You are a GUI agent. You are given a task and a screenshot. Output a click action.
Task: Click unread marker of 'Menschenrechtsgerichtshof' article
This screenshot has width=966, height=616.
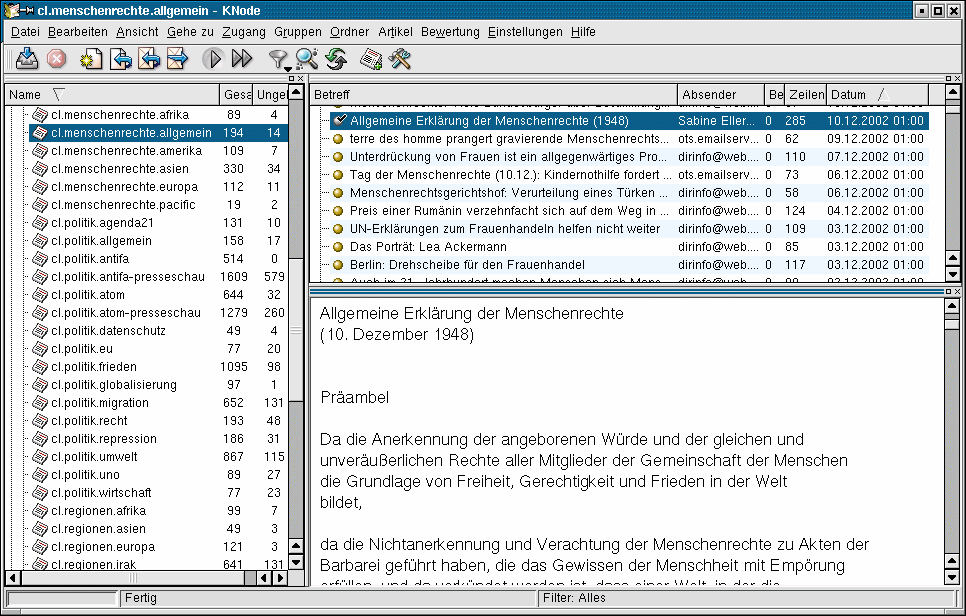click(338, 193)
